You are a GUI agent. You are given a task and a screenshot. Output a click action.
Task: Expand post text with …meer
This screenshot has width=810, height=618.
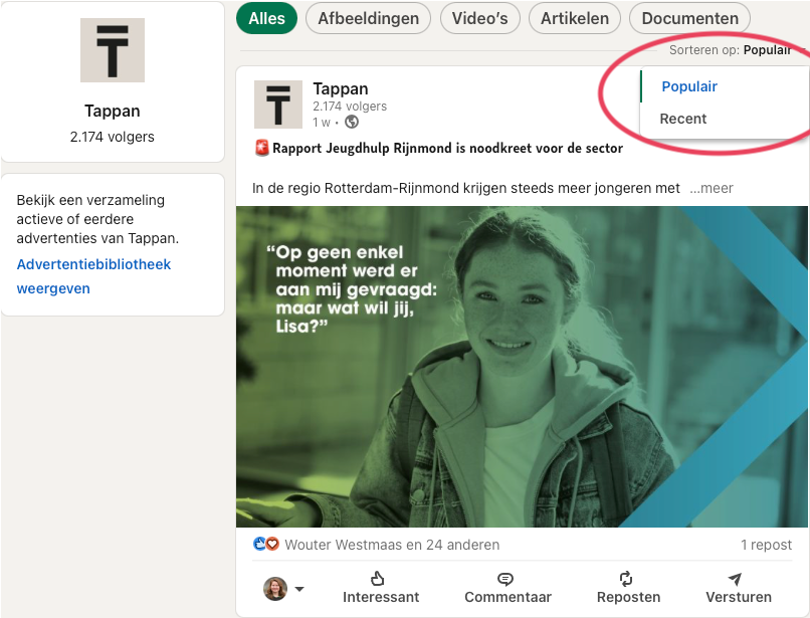point(711,188)
